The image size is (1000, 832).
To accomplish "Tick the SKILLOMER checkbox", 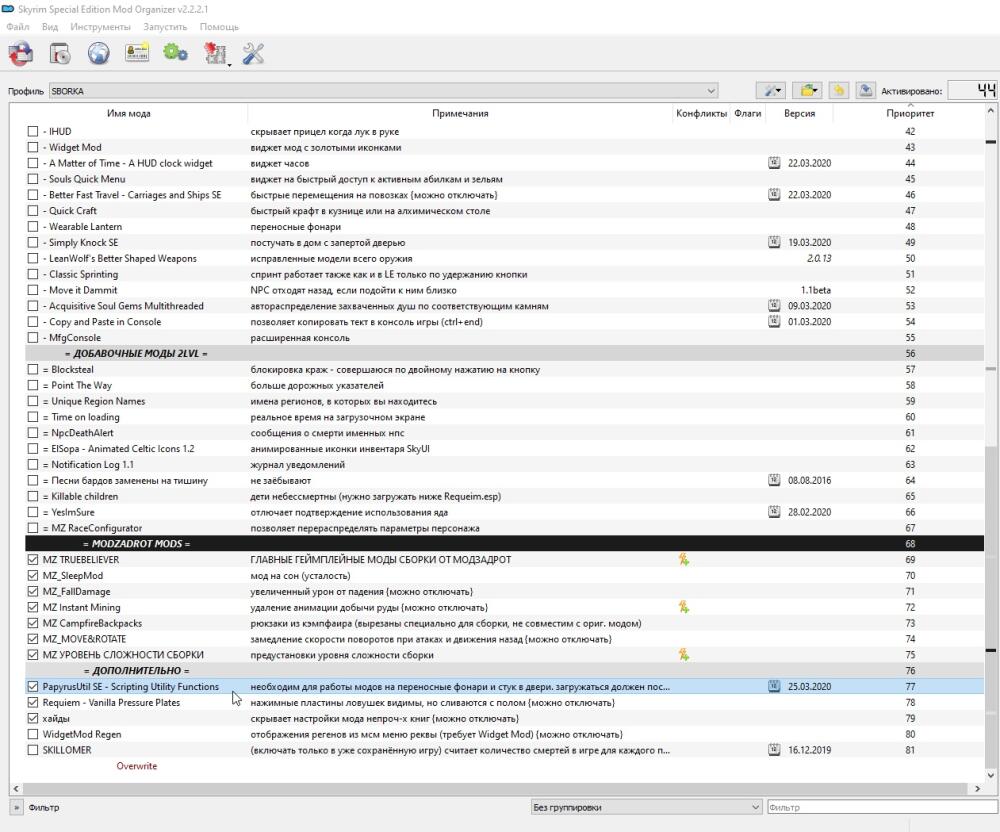I will pyautogui.click(x=33, y=750).
